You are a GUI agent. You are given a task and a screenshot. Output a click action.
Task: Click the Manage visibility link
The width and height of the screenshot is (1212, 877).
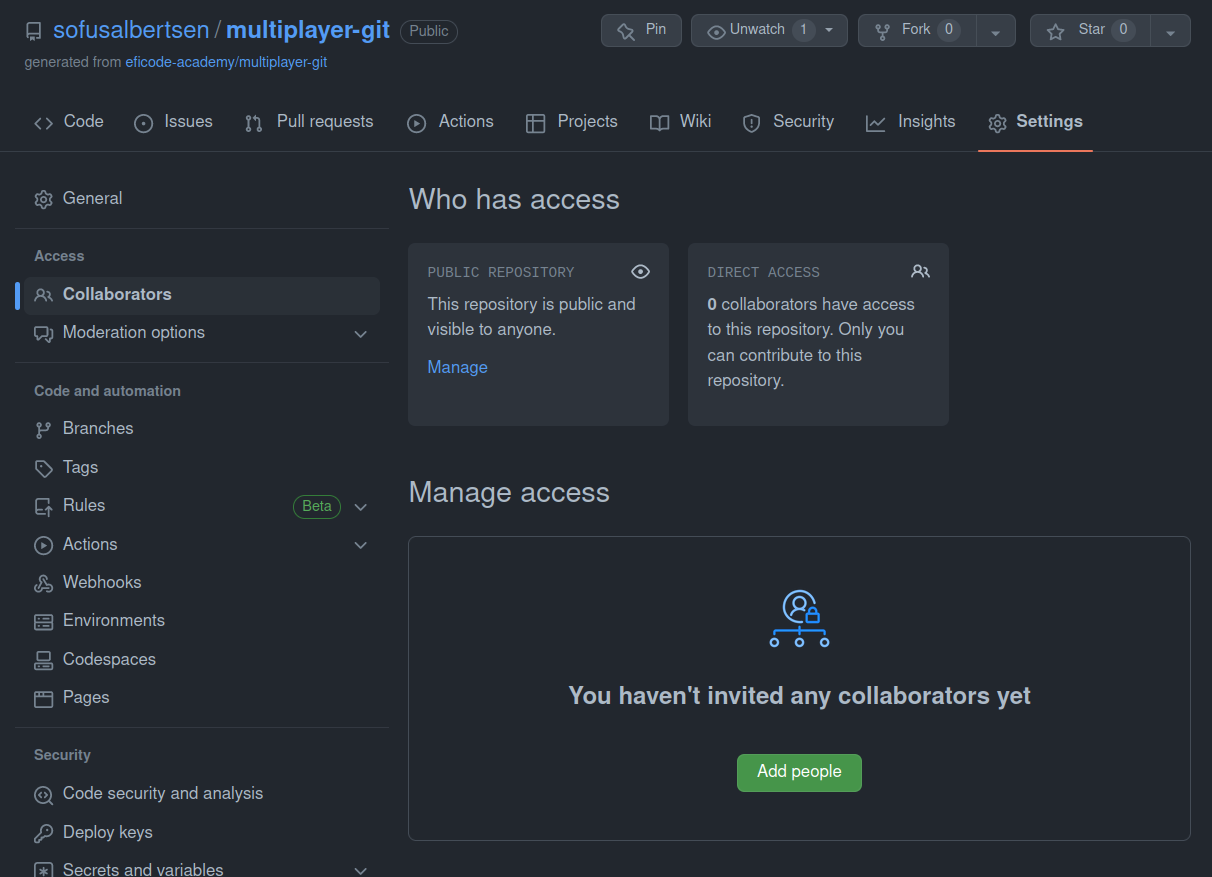click(x=457, y=367)
